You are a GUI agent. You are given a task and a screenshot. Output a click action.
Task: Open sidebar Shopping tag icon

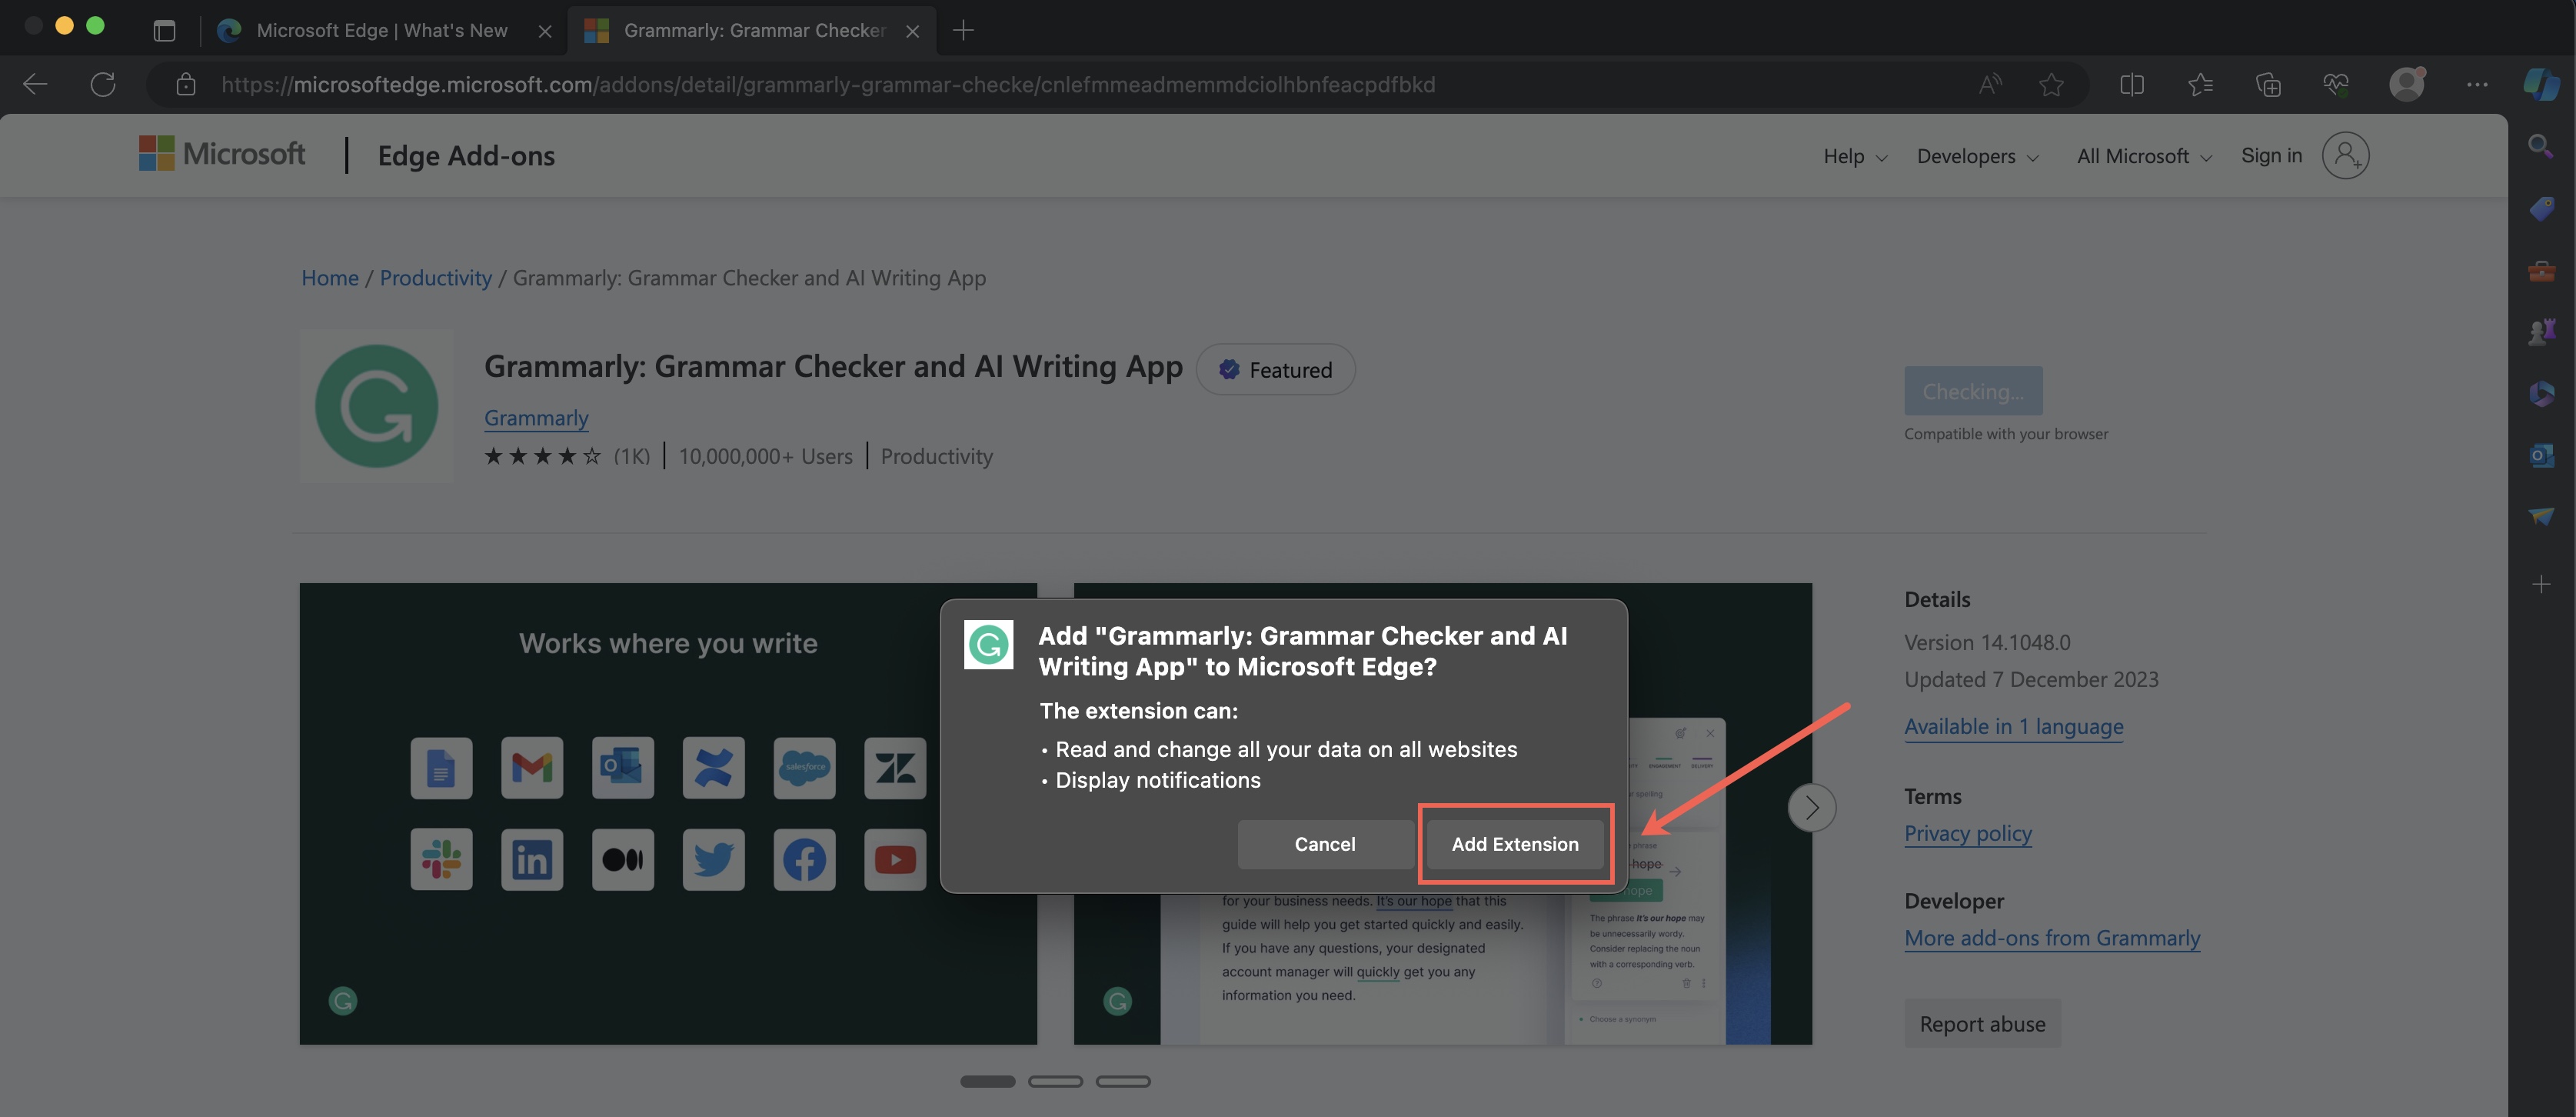[2541, 208]
